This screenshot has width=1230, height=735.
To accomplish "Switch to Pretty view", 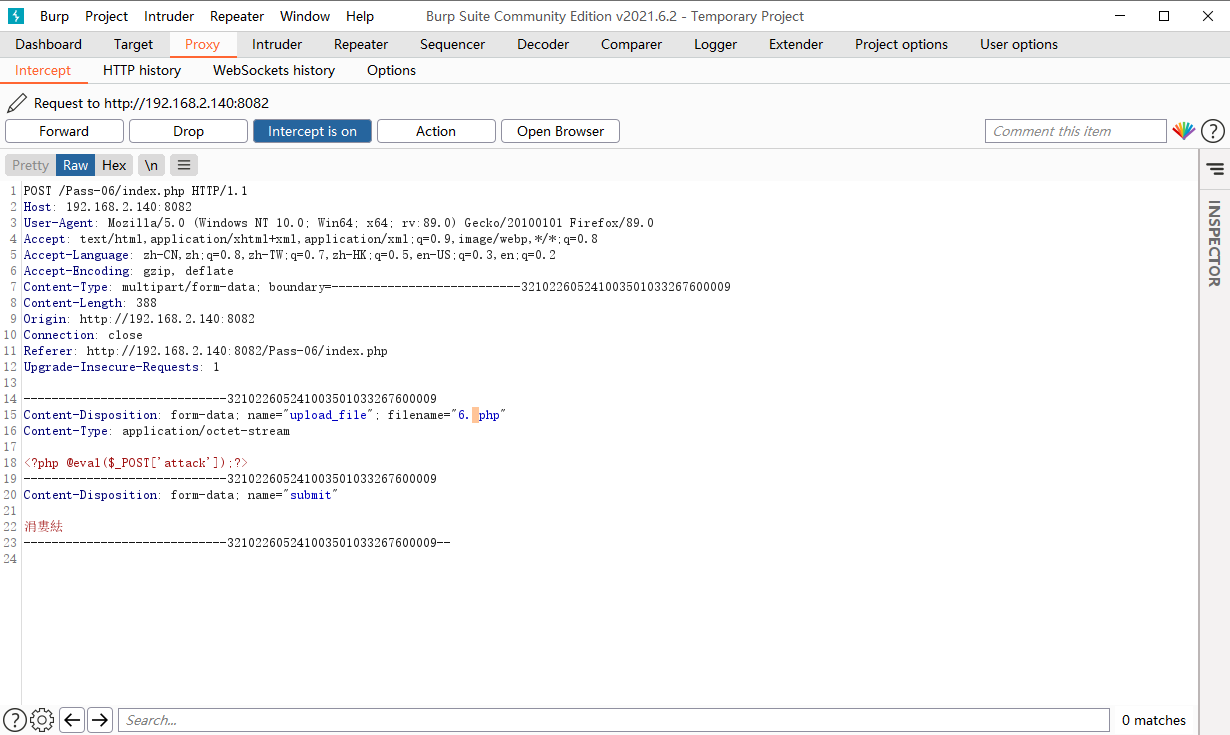I will pos(30,165).
